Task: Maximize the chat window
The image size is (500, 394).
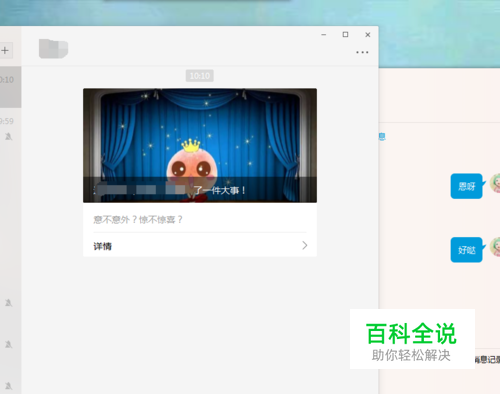Action: pos(345,34)
